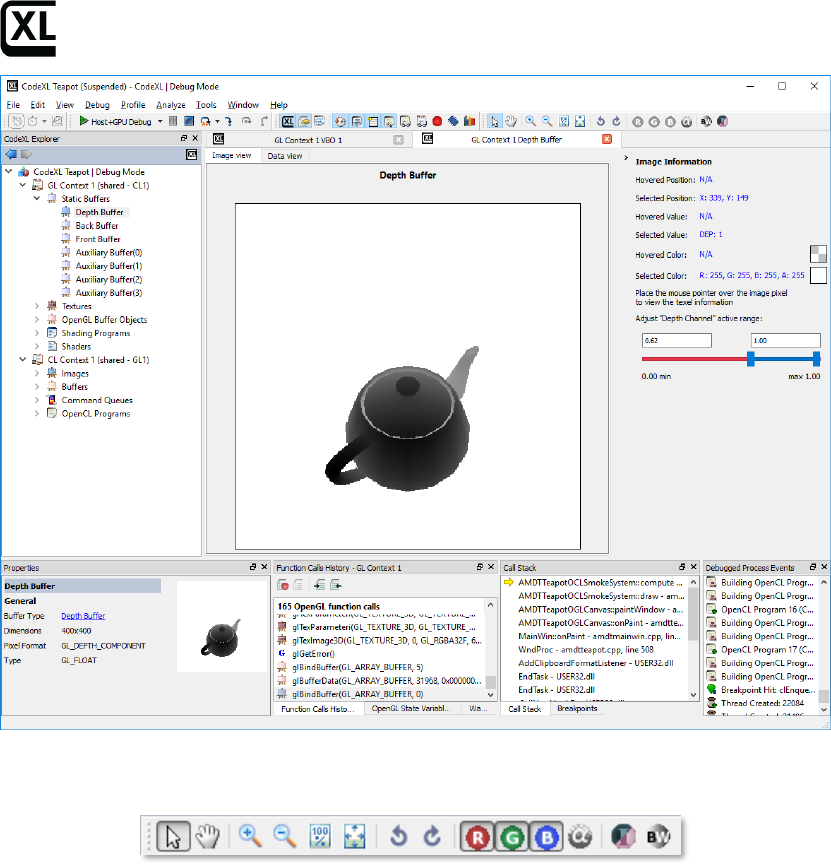This screenshot has width=831, height=867.
Task: Toggle grey R channel button in main toolbar
Action: pyautogui.click(x=637, y=122)
